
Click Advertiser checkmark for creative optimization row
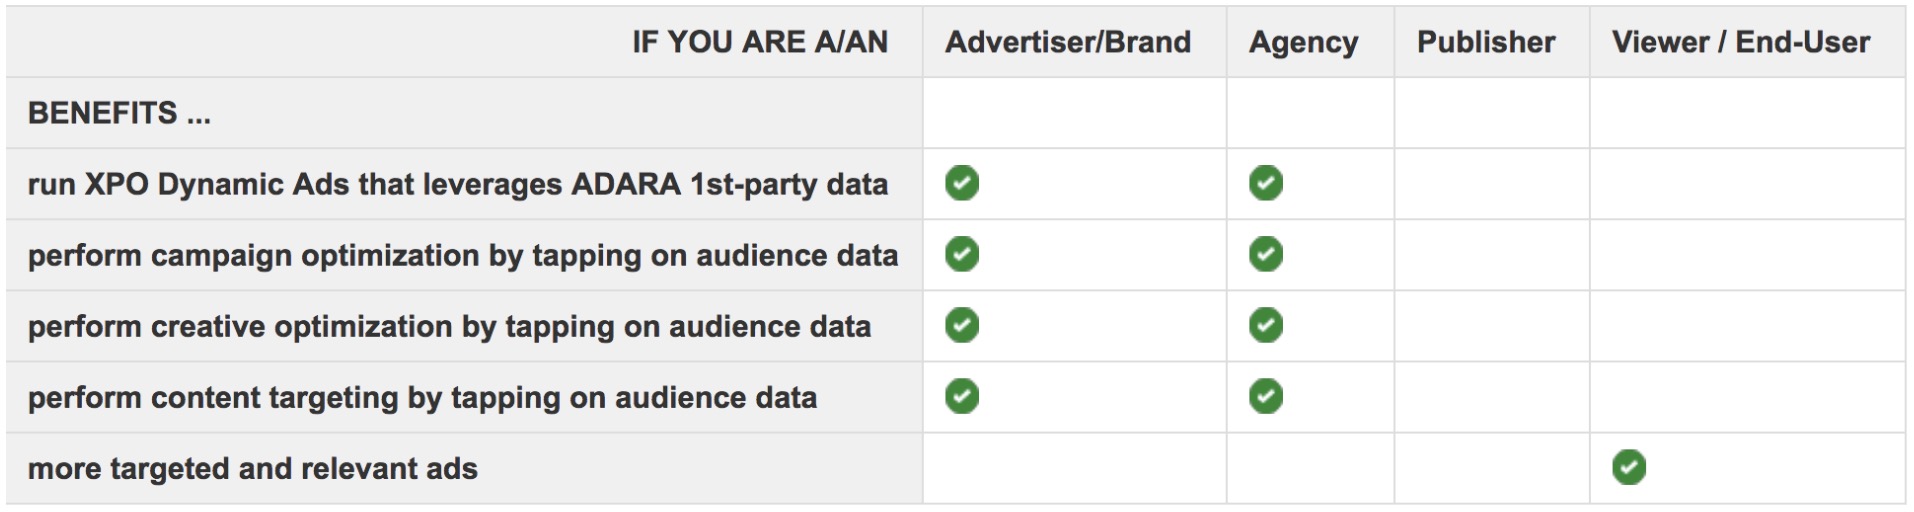[962, 326]
